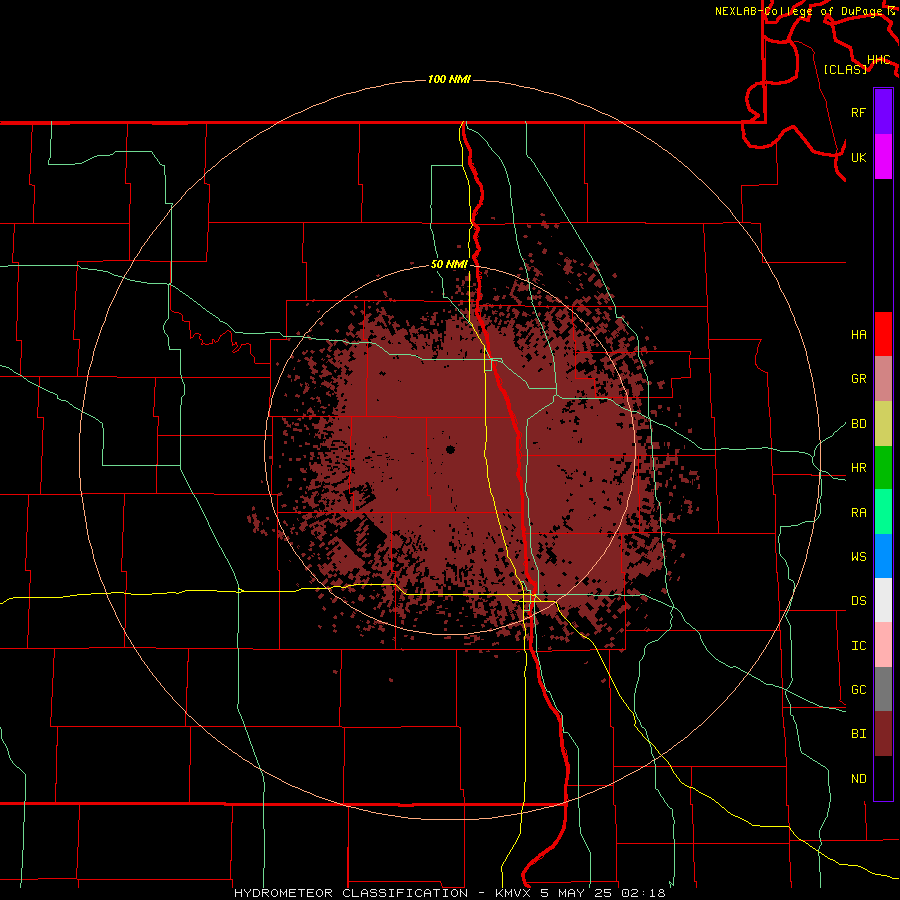The image size is (900, 900).
Task: Click the 'HA' legend label
Action: pyautogui.click(x=858, y=335)
